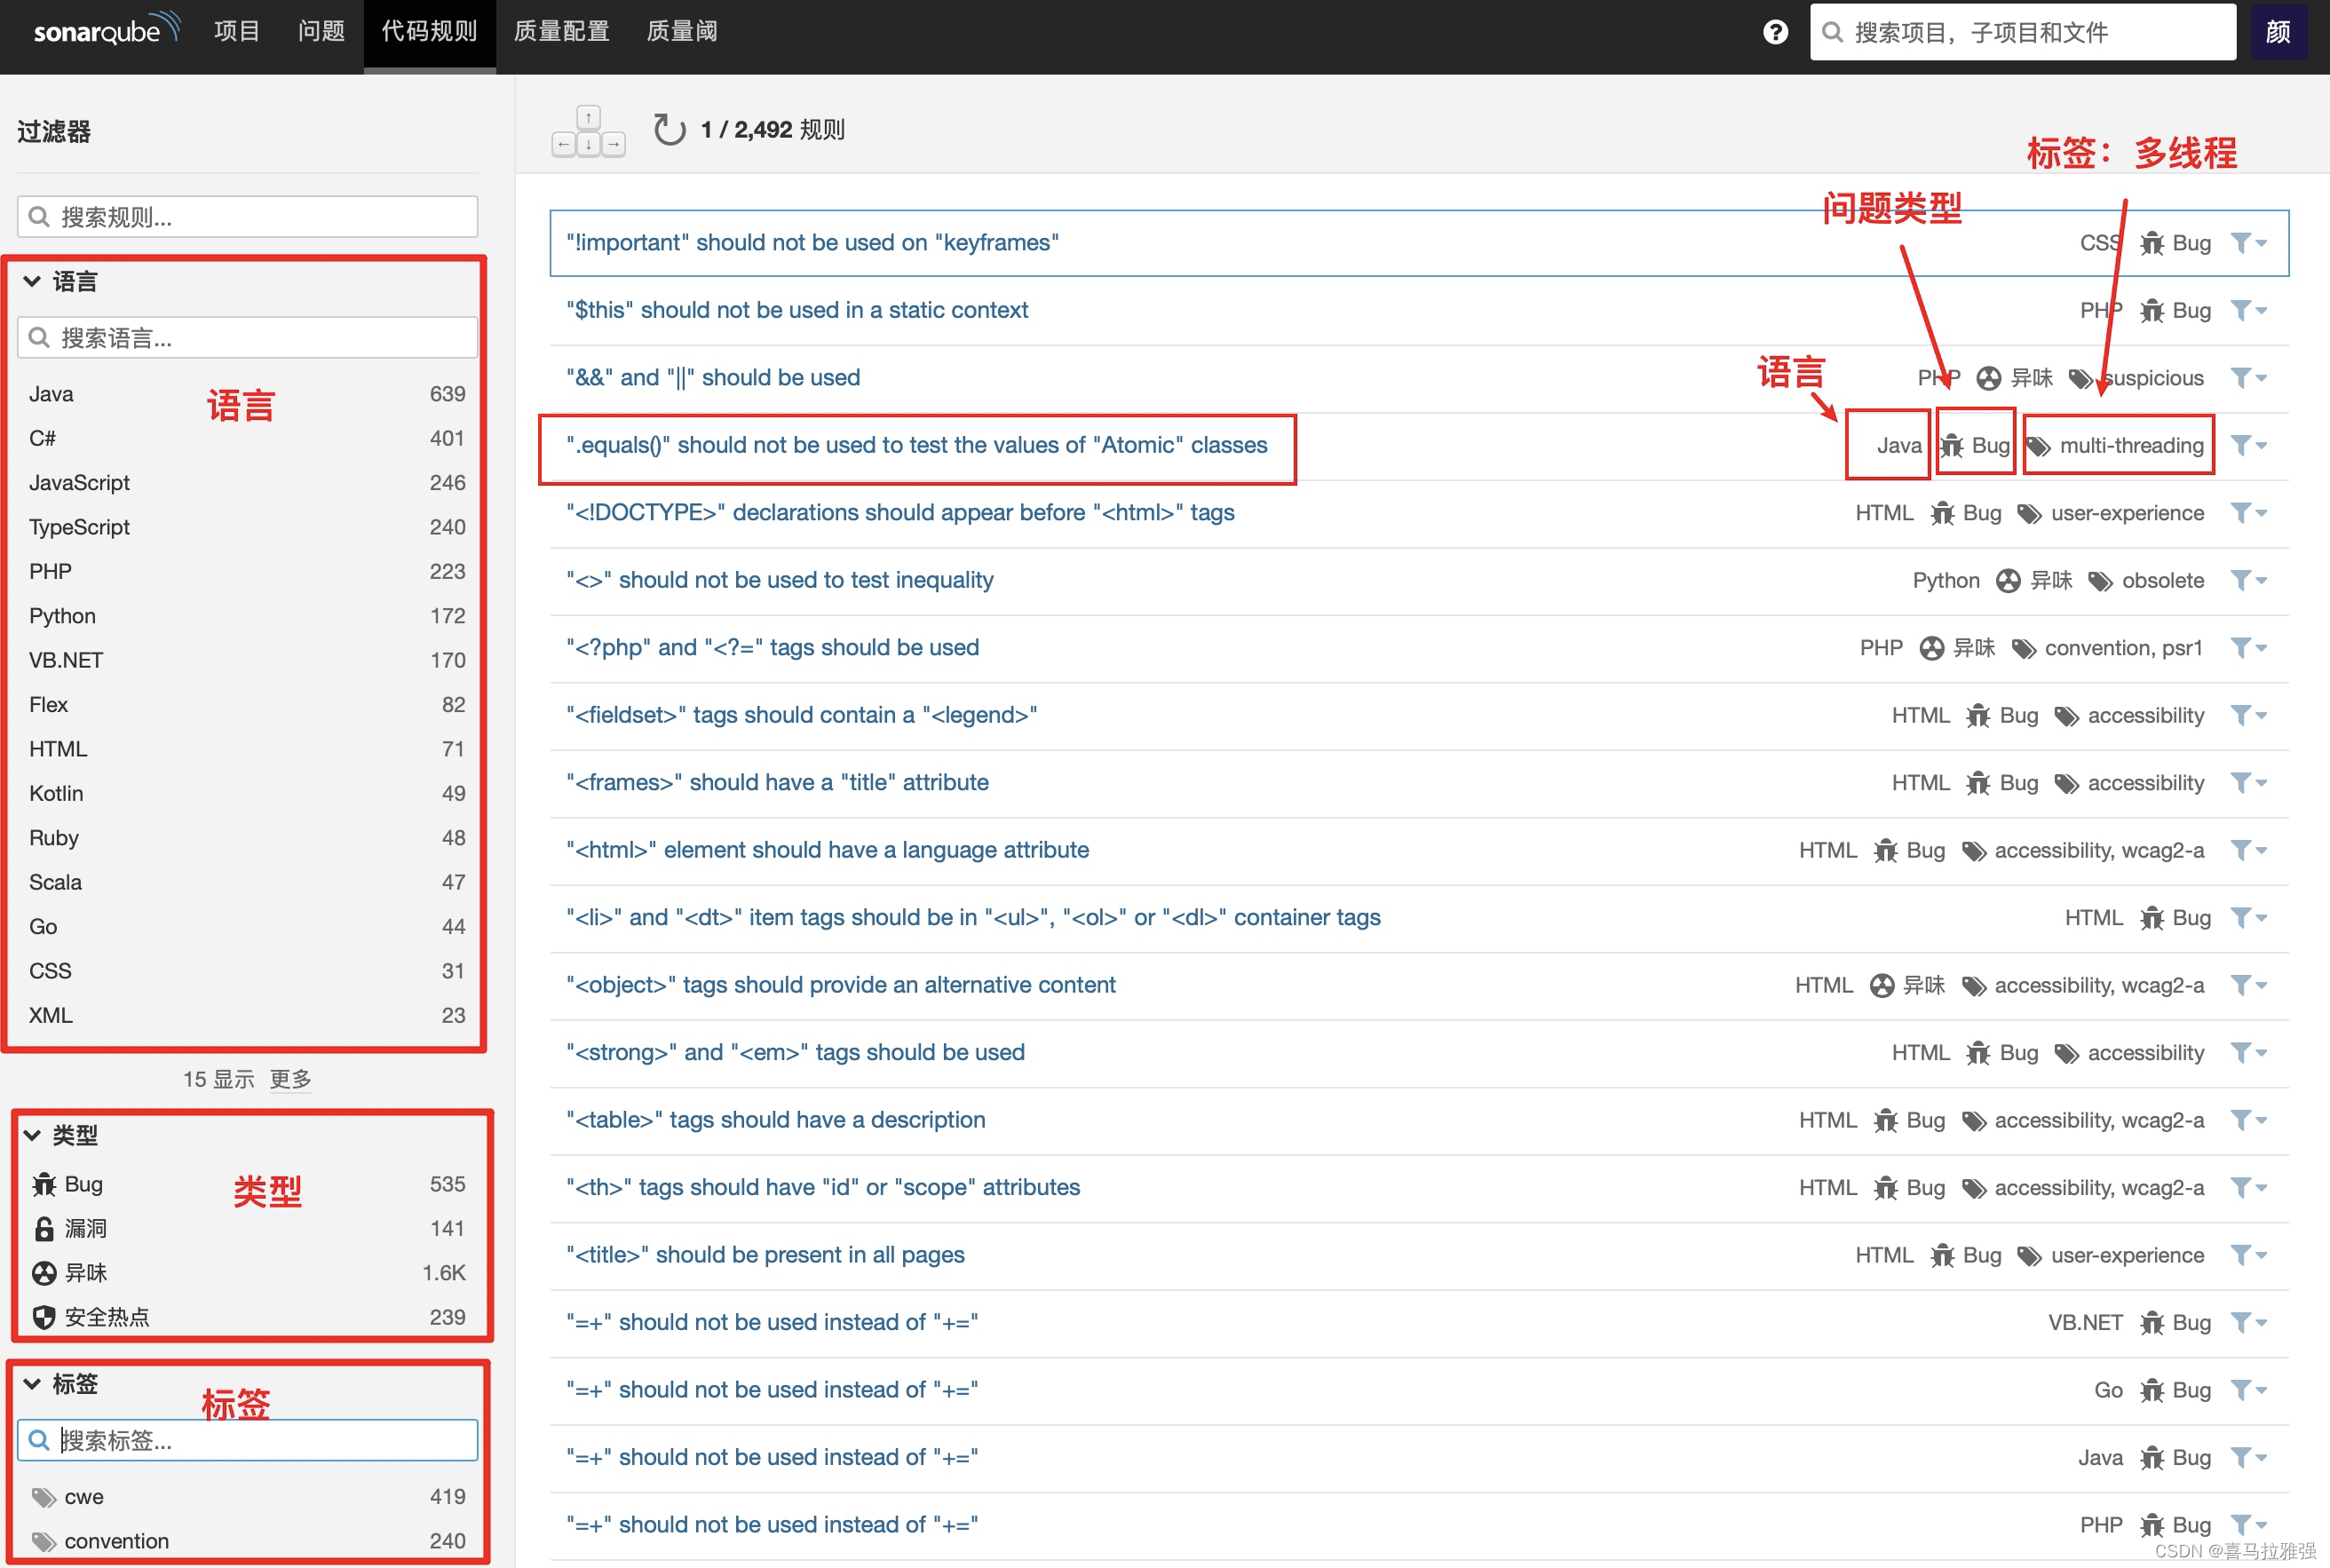Viewport: 2330px width, 1568px height.
Task: Open filter dropdown on "!important" keyframes rule
Action: point(2248,243)
